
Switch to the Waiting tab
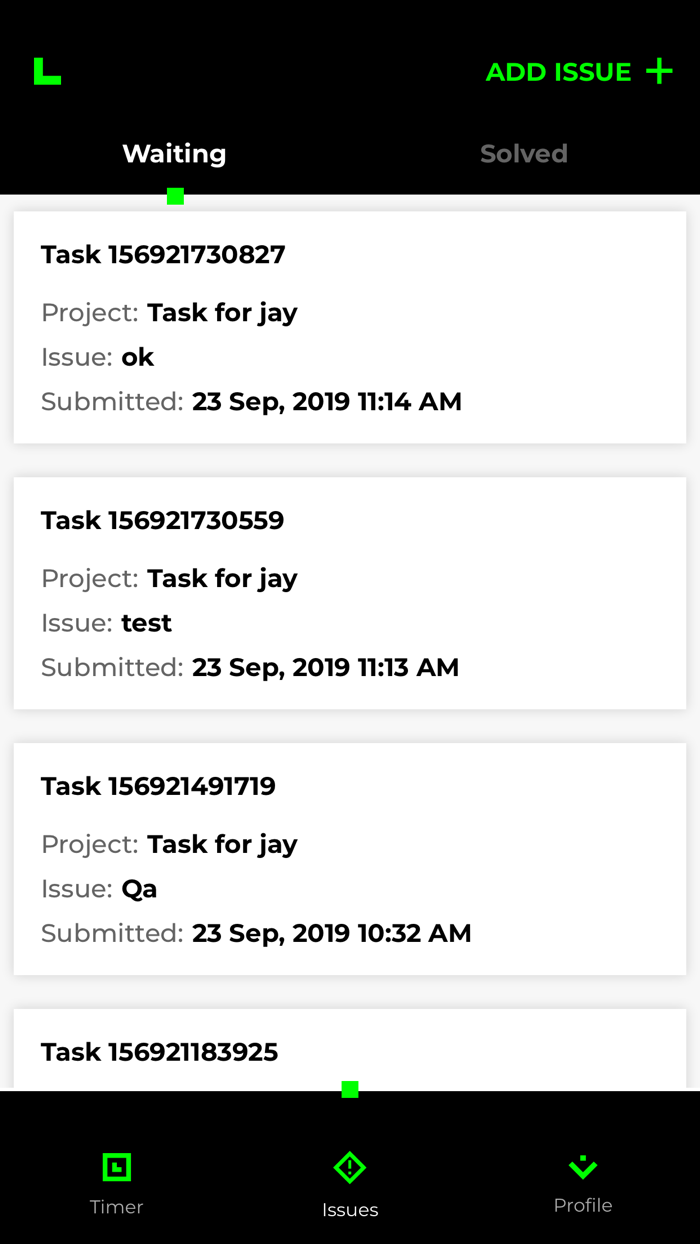point(174,154)
